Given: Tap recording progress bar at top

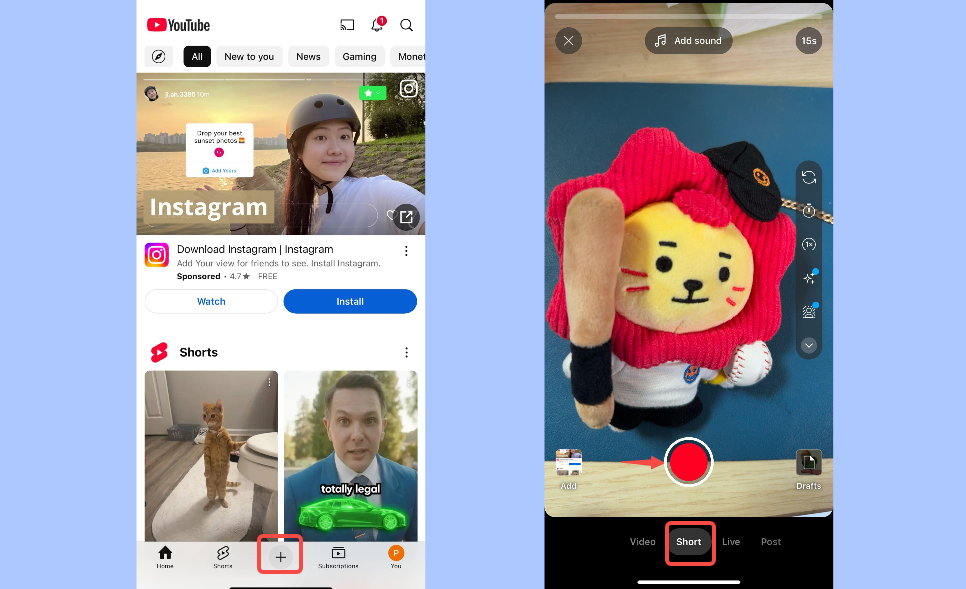Looking at the screenshot, I should click(689, 16).
